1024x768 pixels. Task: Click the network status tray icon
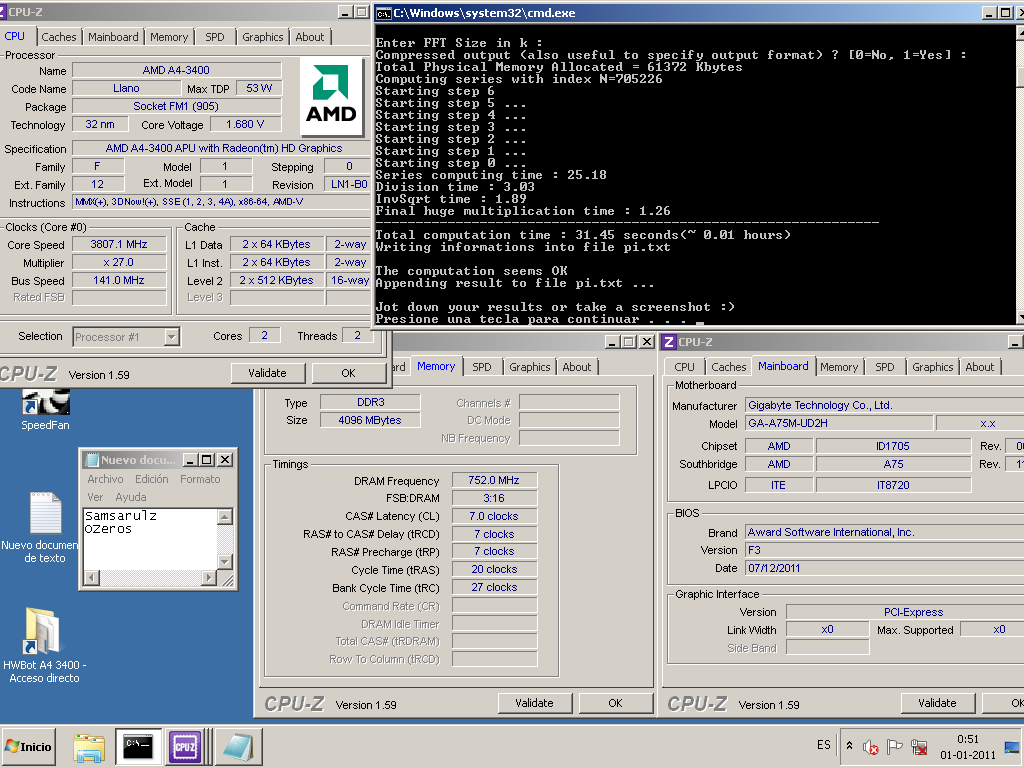[919, 747]
